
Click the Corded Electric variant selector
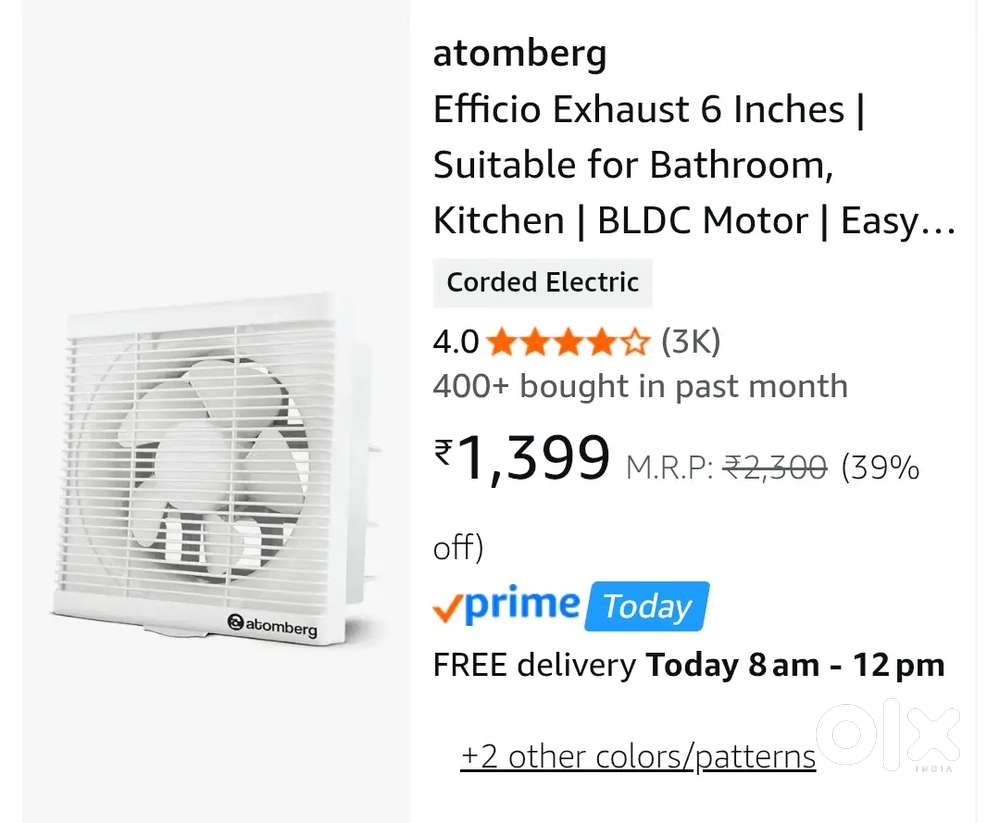point(542,282)
